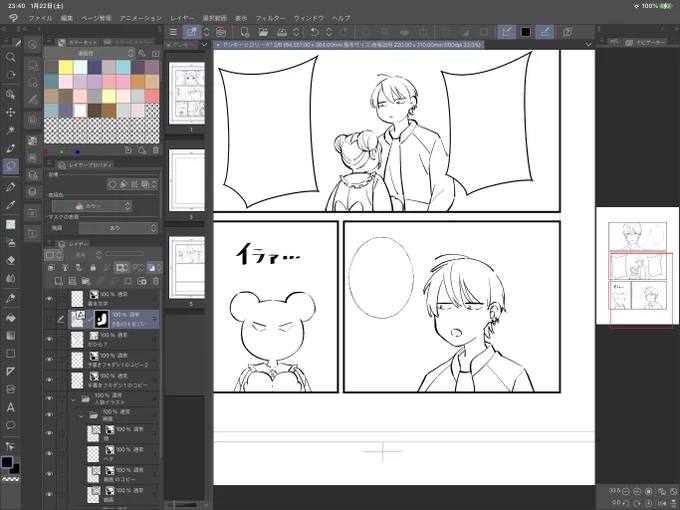Select the Zoom magnifier tool

point(10,57)
